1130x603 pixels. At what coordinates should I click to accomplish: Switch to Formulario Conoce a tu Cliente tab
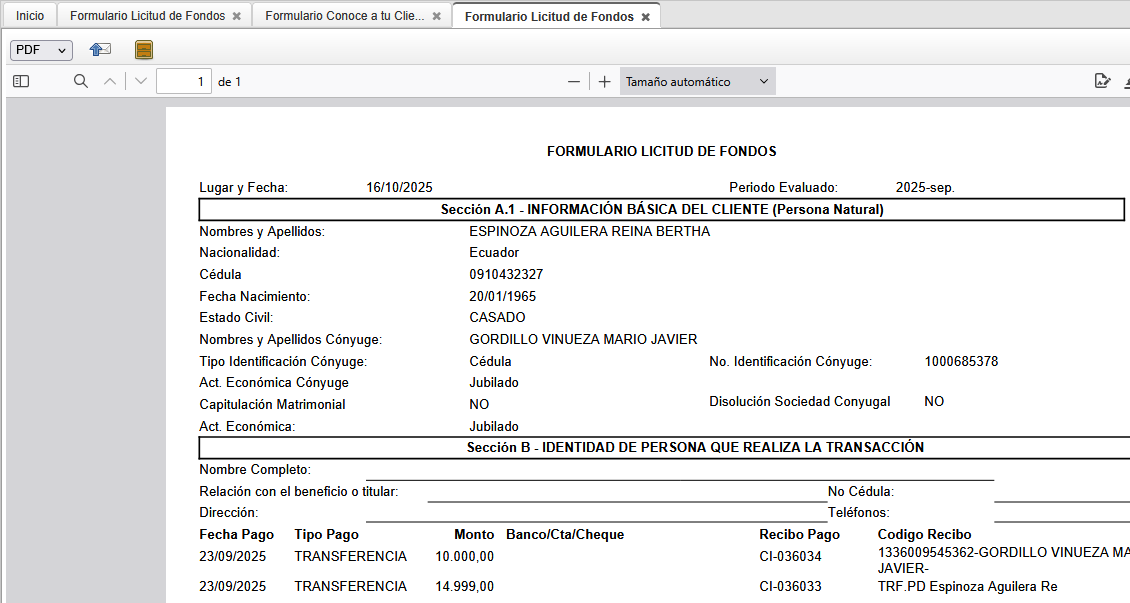[344, 16]
